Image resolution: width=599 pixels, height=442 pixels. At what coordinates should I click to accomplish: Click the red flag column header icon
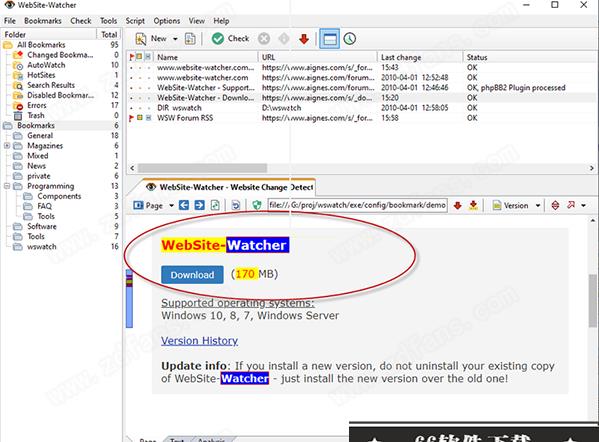click(131, 57)
